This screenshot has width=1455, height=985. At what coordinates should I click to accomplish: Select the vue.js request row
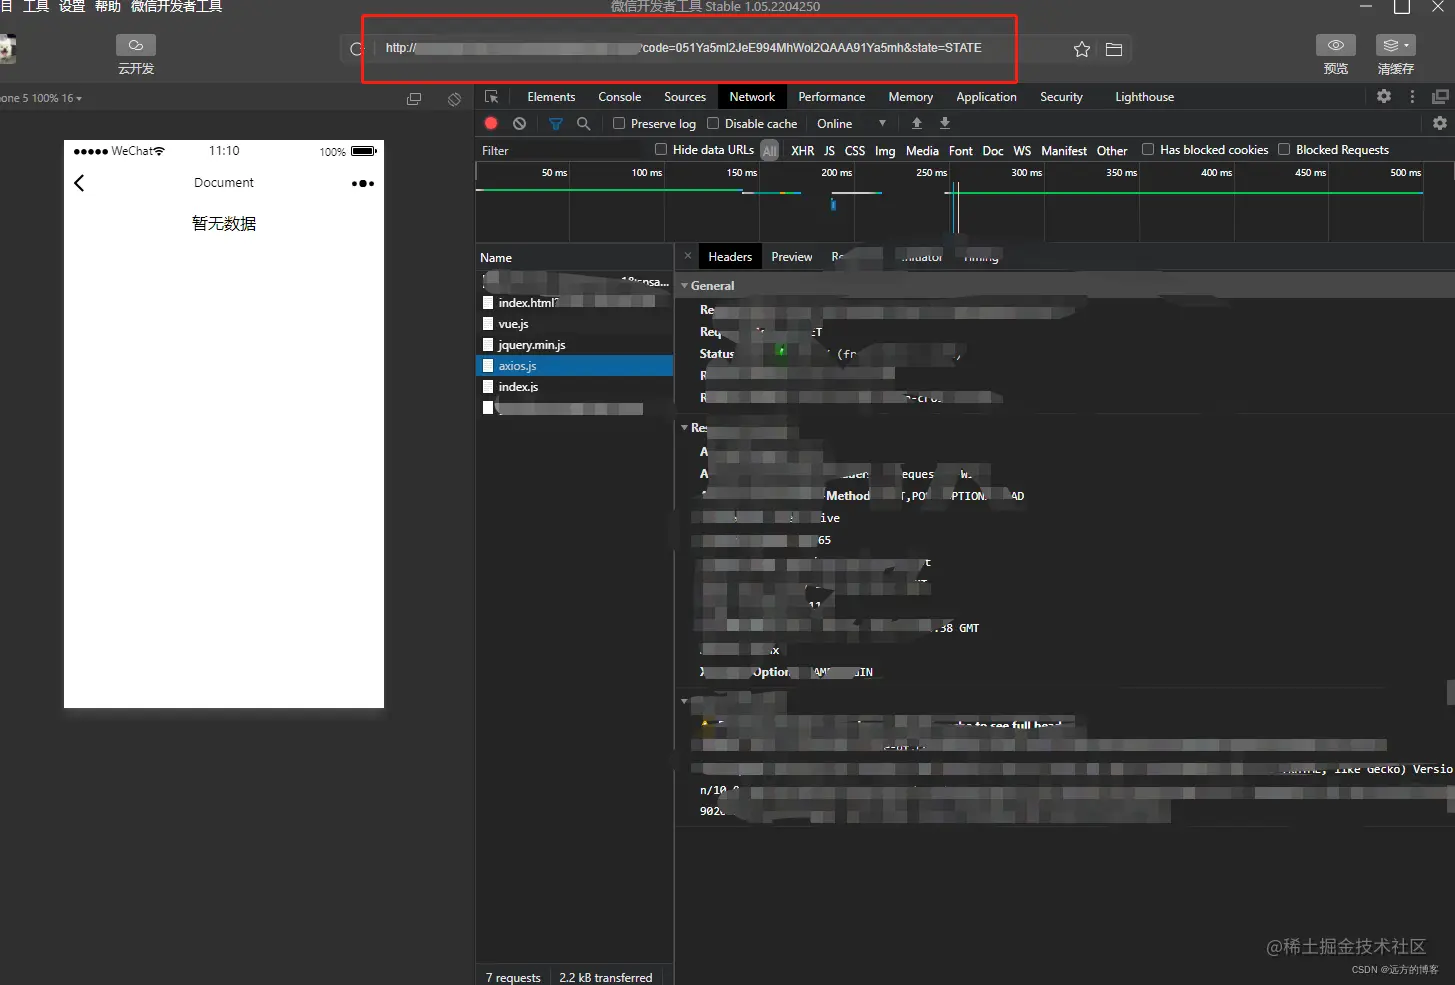pos(575,324)
